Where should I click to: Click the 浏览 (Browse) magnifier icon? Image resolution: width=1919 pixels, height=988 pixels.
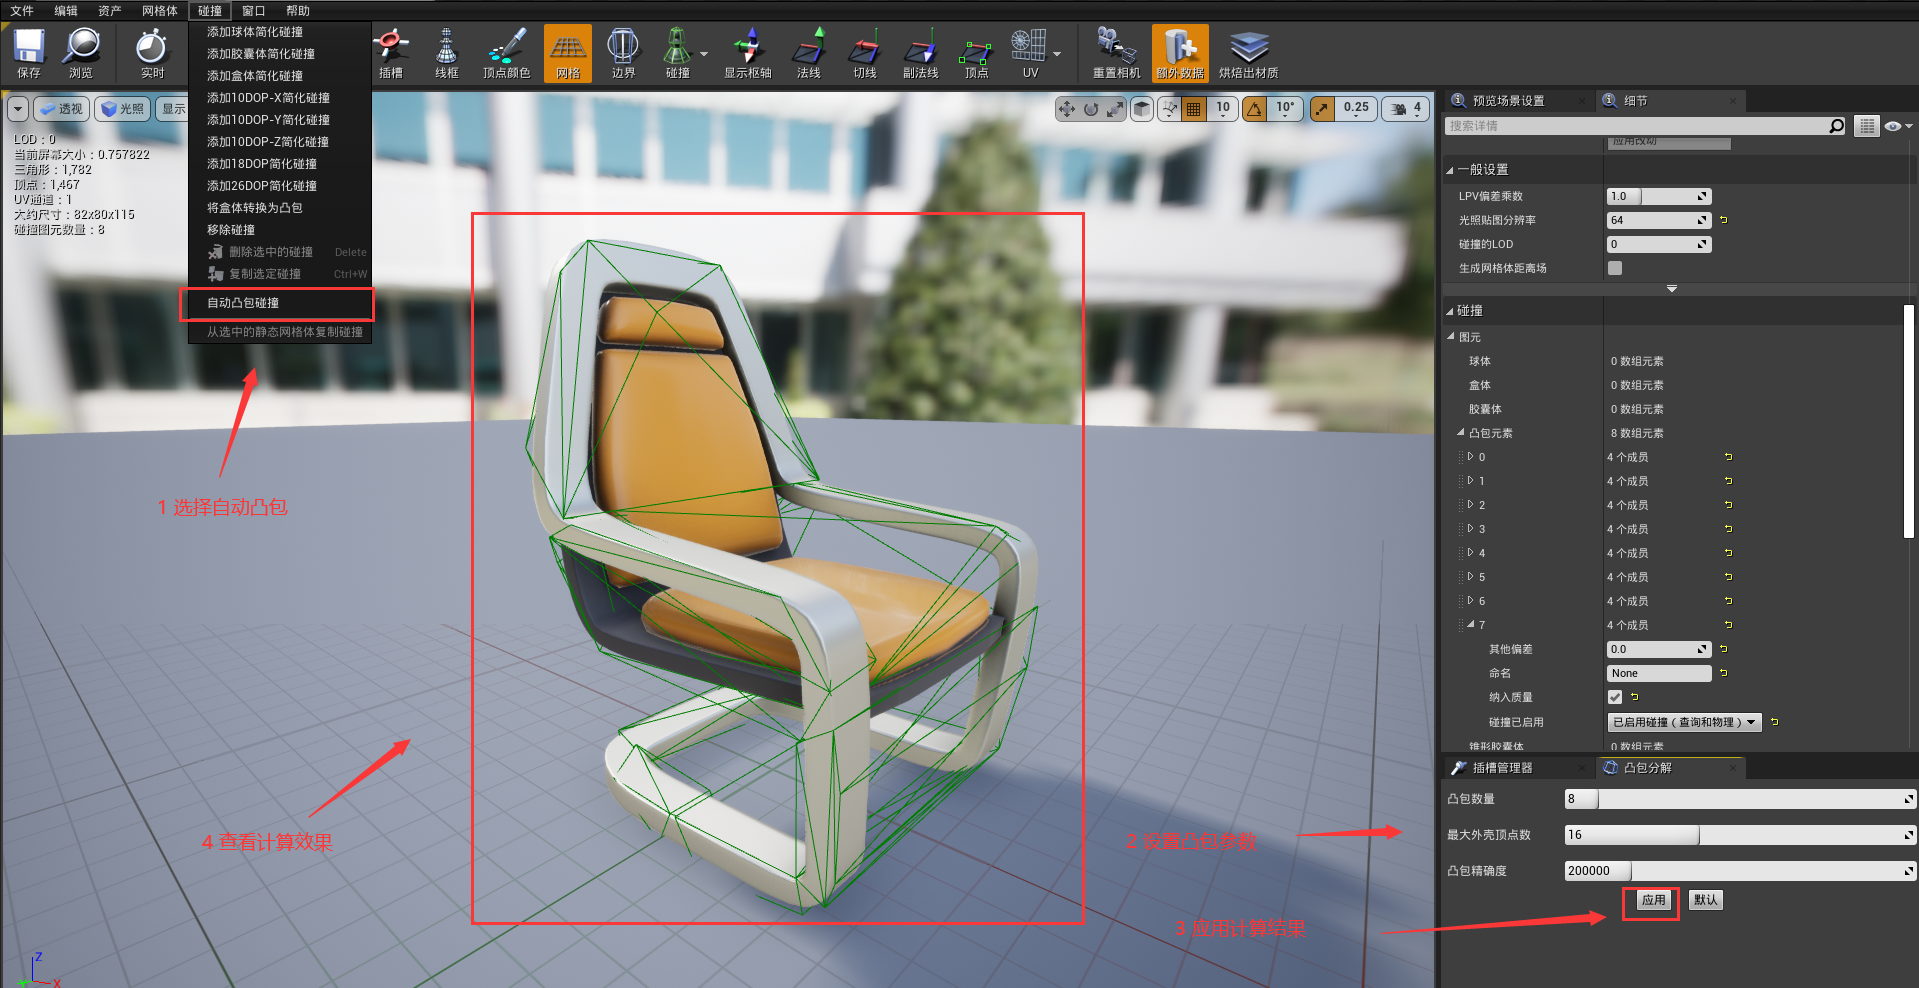[81, 52]
